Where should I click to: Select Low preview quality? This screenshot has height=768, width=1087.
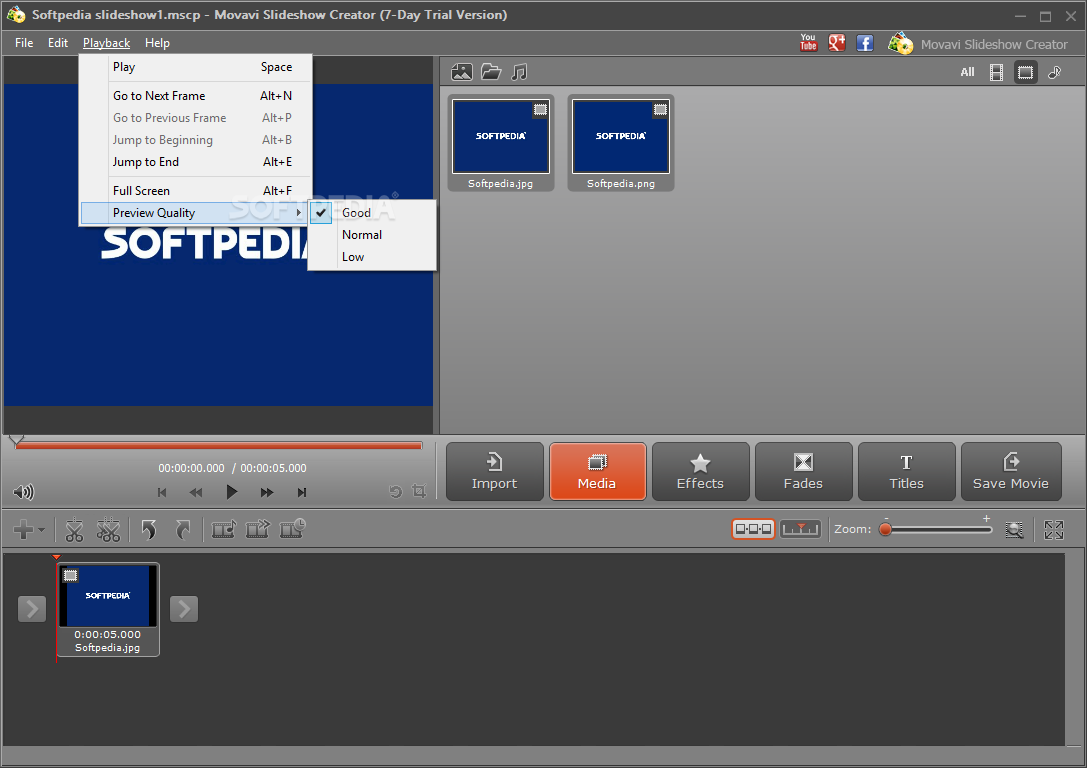[372, 257]
